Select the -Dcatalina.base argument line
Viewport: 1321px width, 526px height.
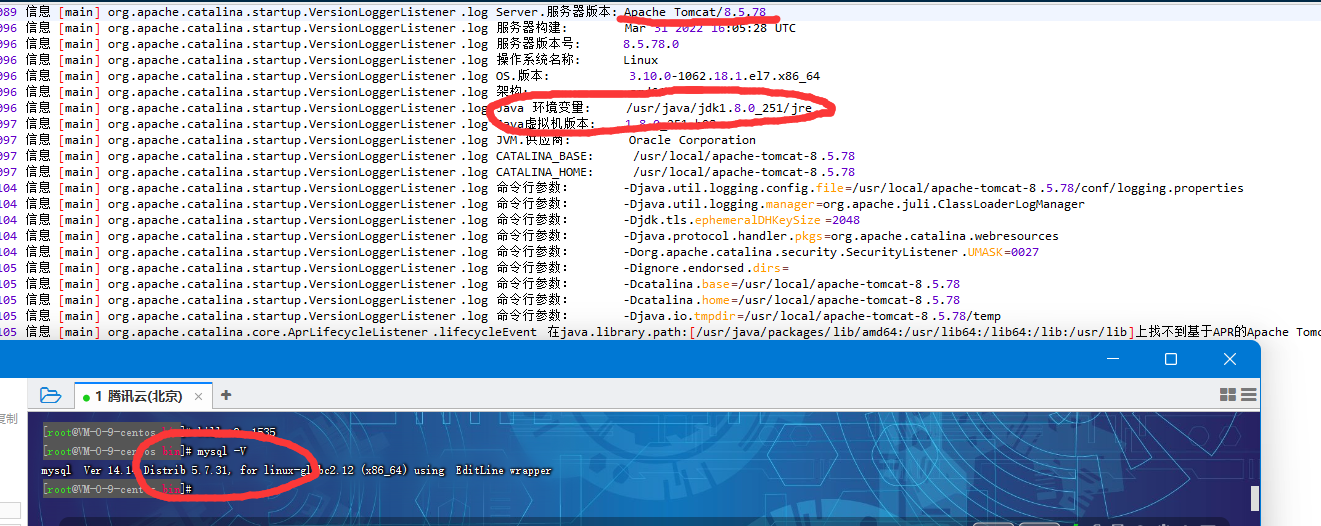(791, 284)
